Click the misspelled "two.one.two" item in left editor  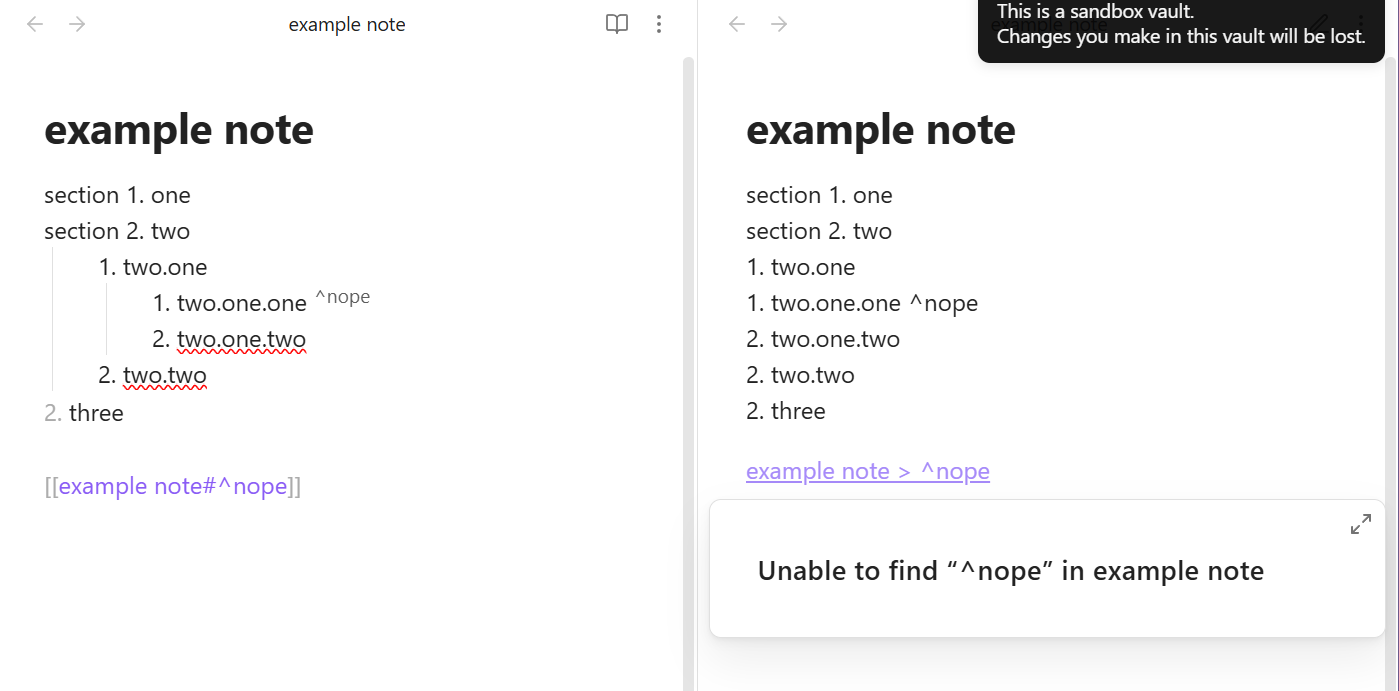241,340
